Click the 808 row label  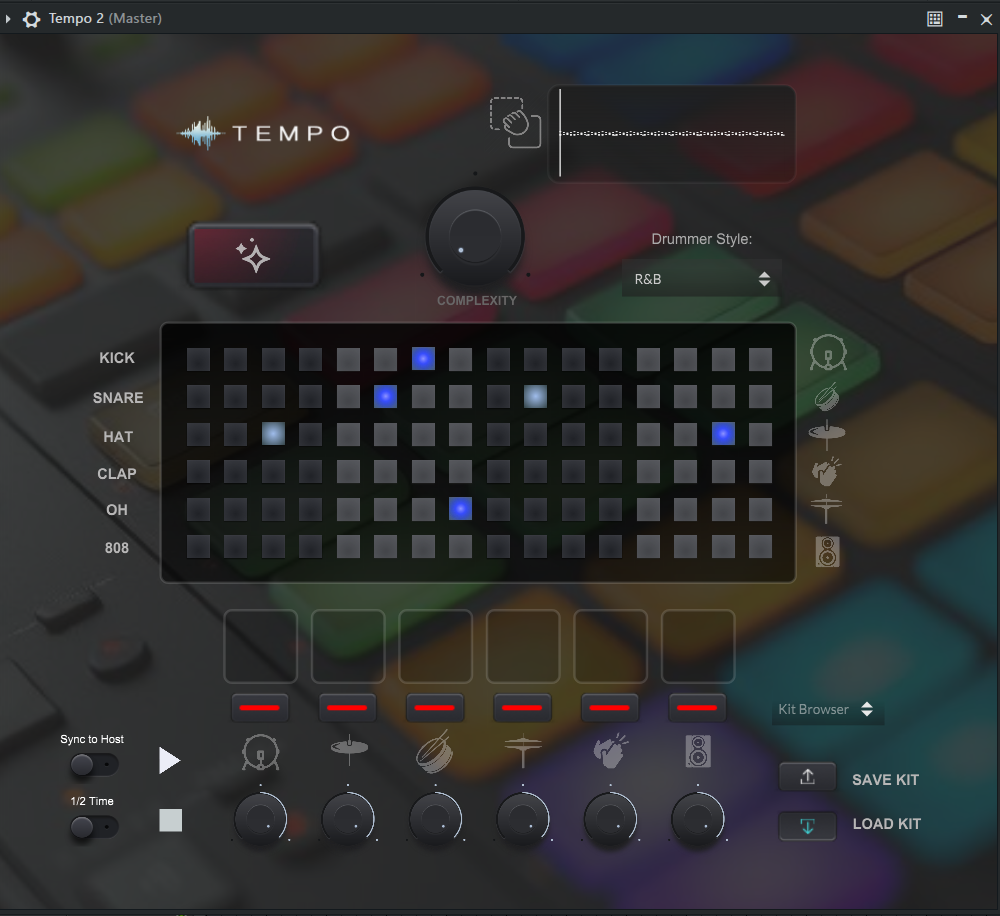click(x=117, y=548)
